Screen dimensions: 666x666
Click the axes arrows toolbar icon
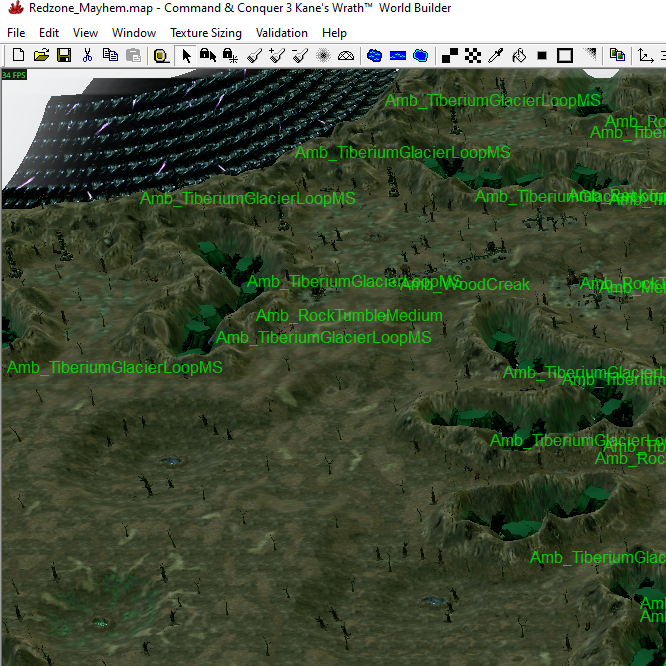click(x=646, y=56)
